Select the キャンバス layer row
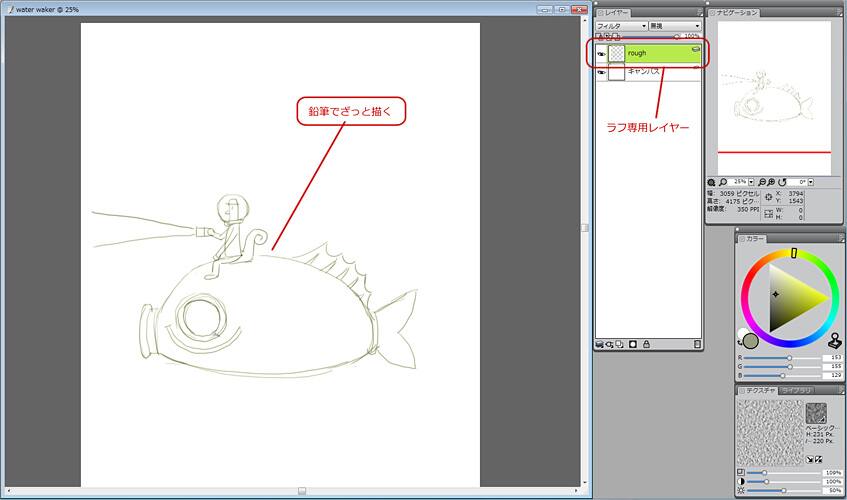This screenshot has width=847, height=500. 660,73
